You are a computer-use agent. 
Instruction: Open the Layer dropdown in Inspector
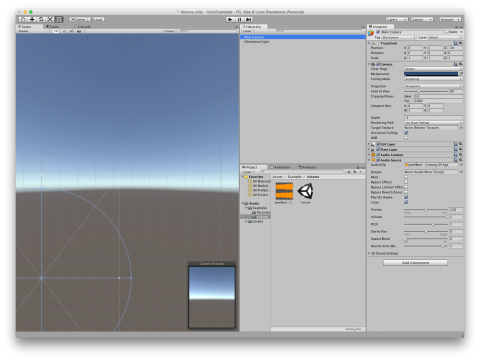coord(445,37)
